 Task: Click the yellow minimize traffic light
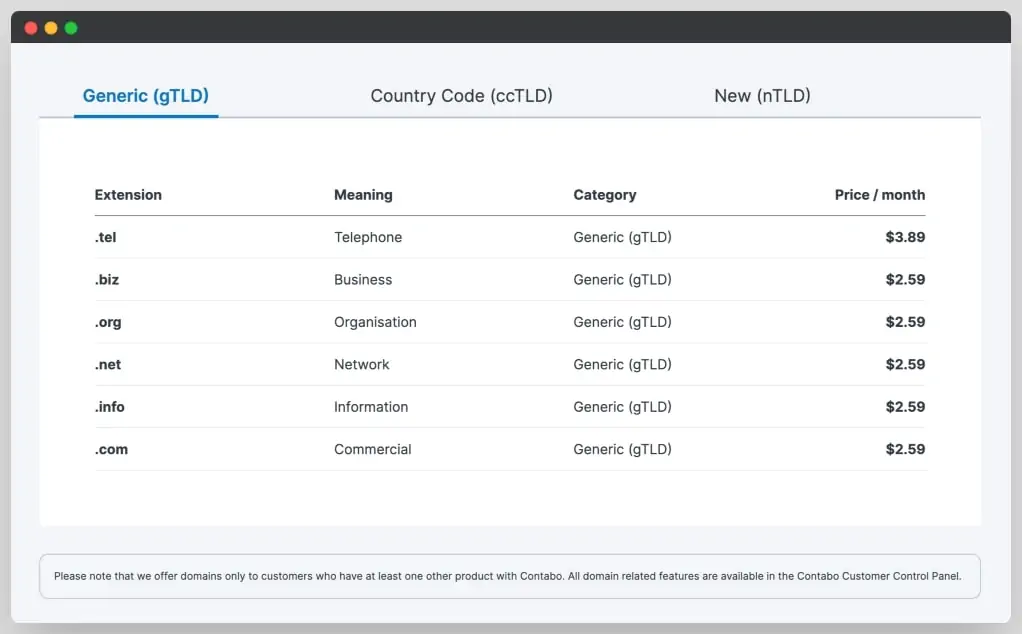(x=51, y=27)
